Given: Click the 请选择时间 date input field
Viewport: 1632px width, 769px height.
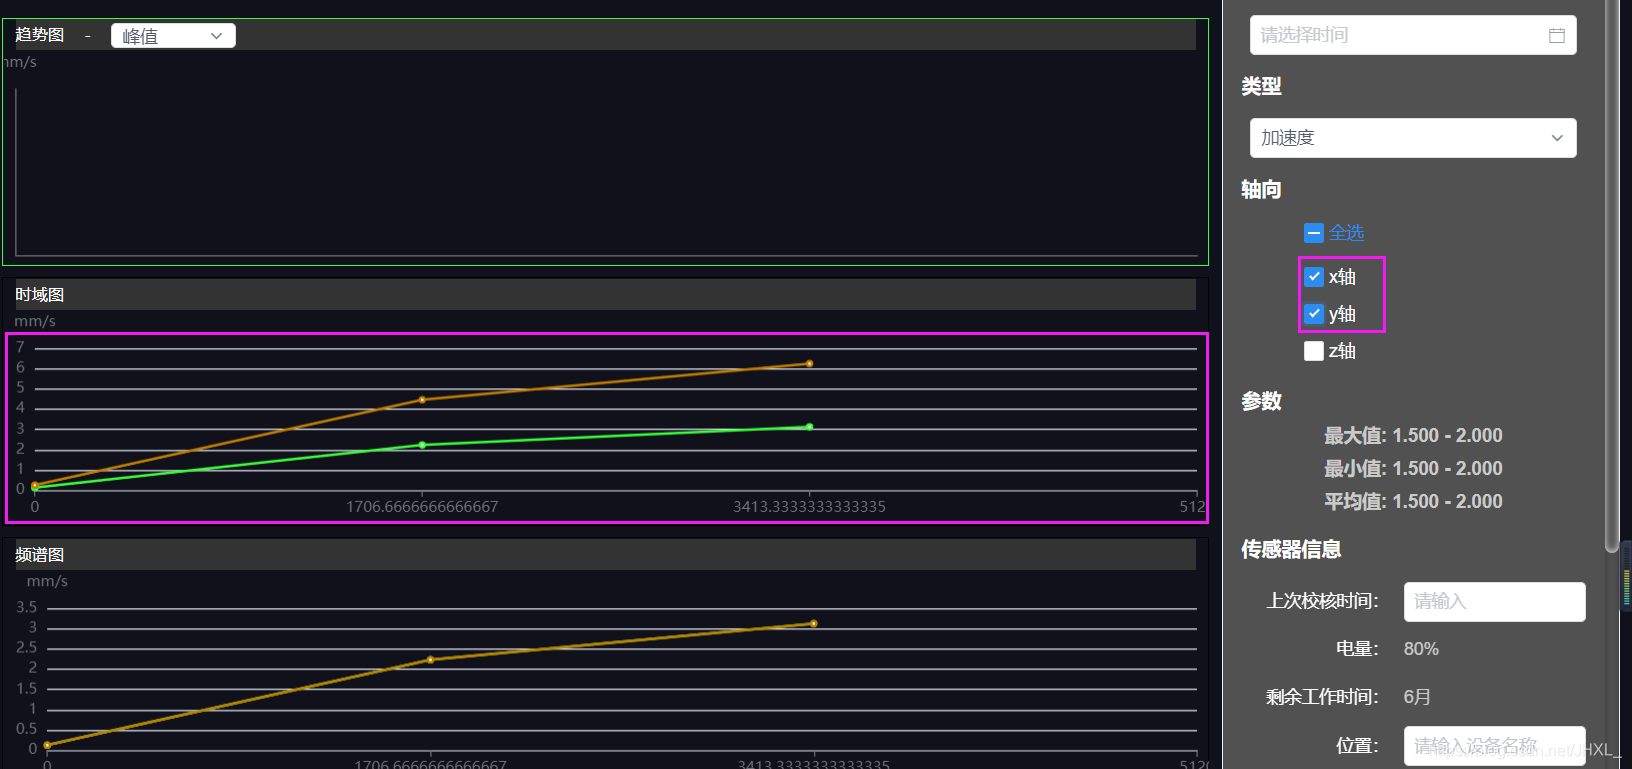Looking at the screenshot, I should (x=1413, y=35).
